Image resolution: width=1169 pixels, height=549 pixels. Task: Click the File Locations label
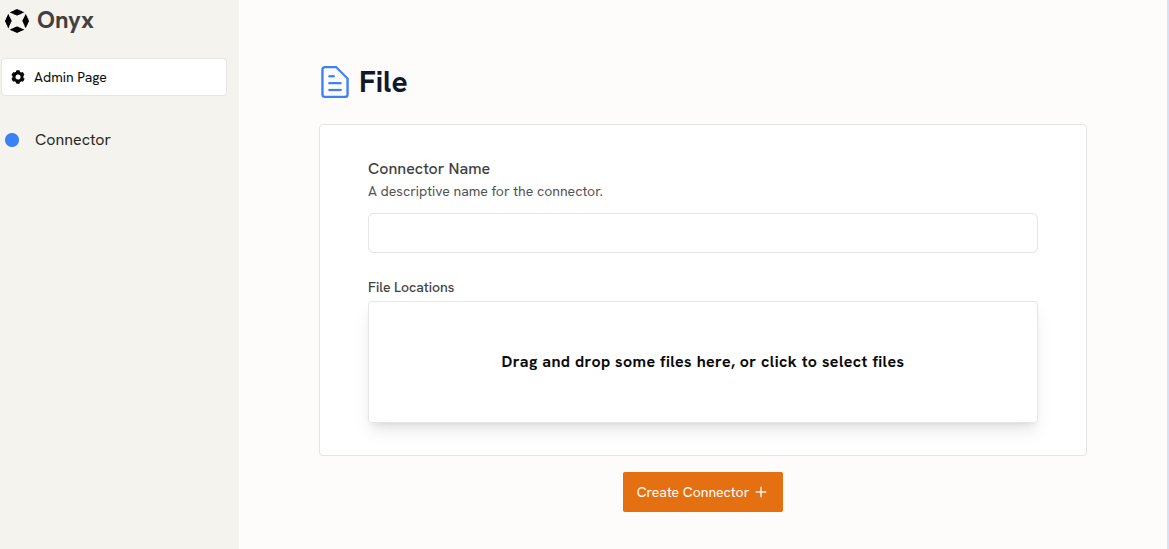pyautogui.click(x=411, y=287)
